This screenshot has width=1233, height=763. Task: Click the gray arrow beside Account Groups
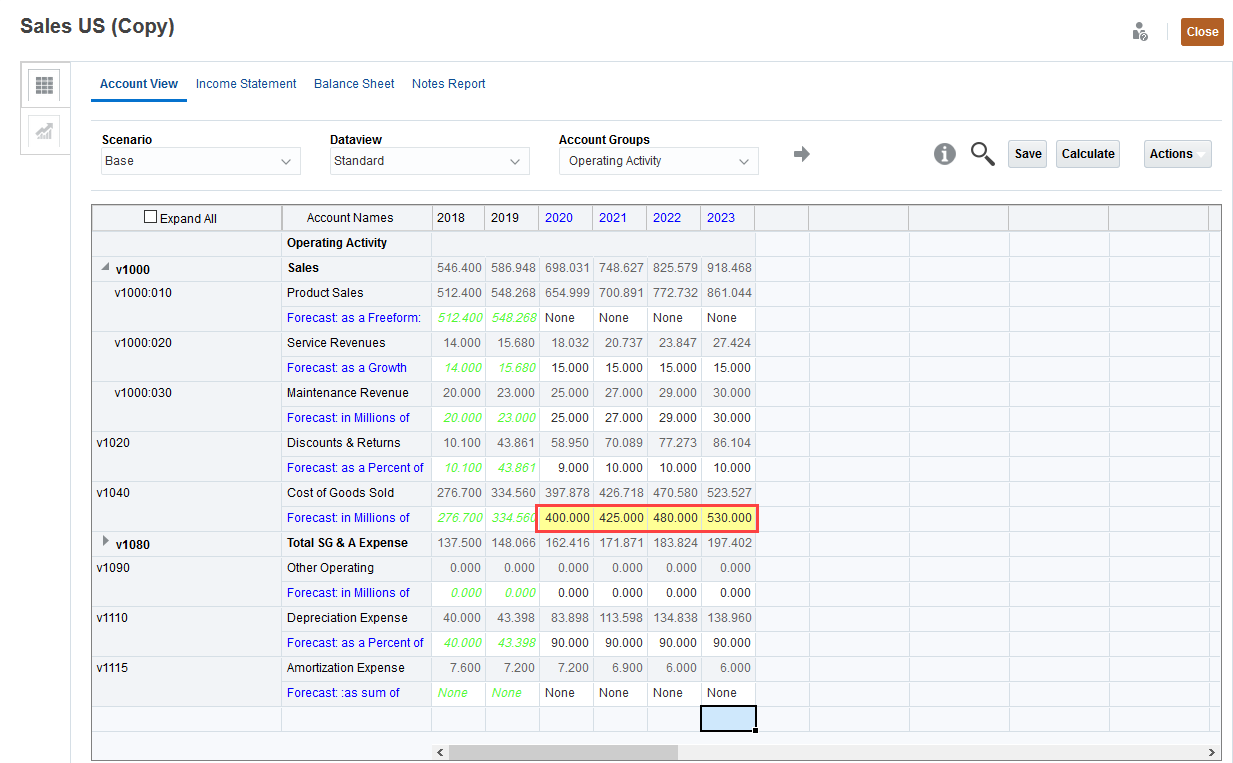point(800,155)
